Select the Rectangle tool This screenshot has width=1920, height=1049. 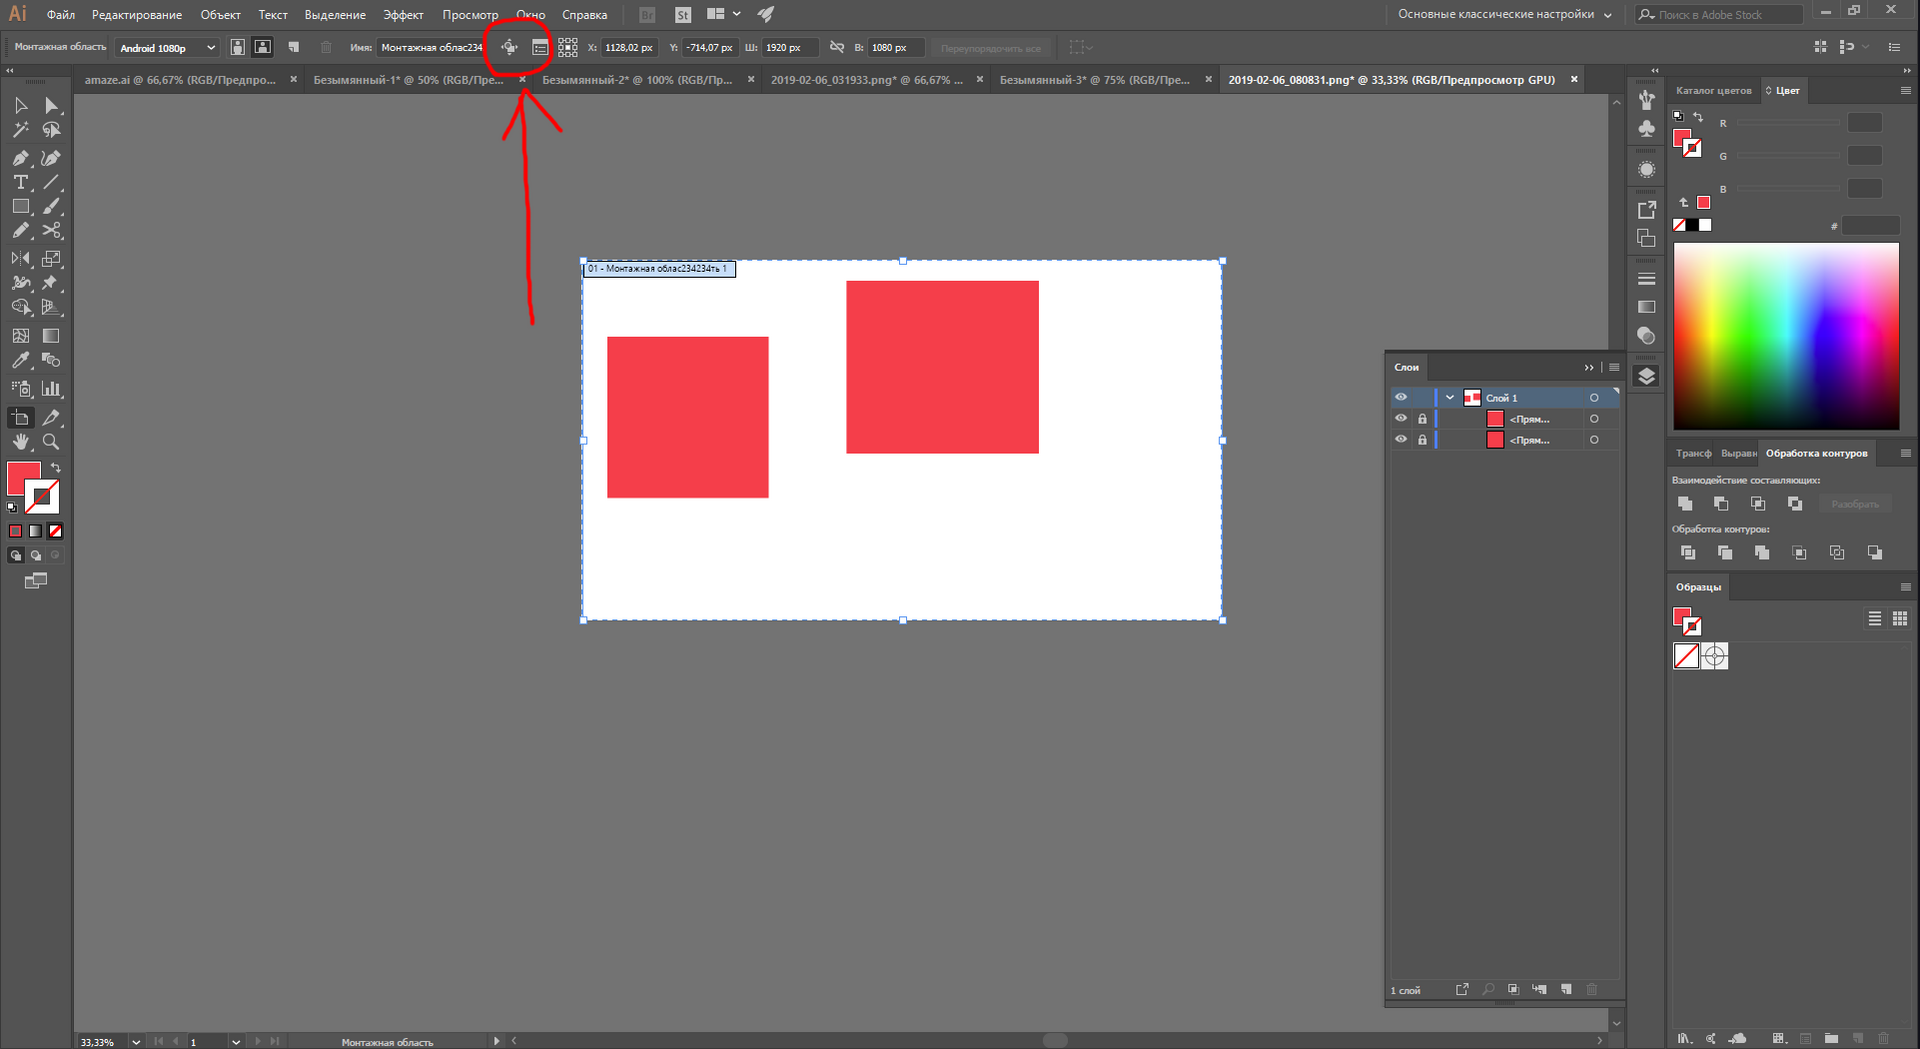click(x=20, y=206)
